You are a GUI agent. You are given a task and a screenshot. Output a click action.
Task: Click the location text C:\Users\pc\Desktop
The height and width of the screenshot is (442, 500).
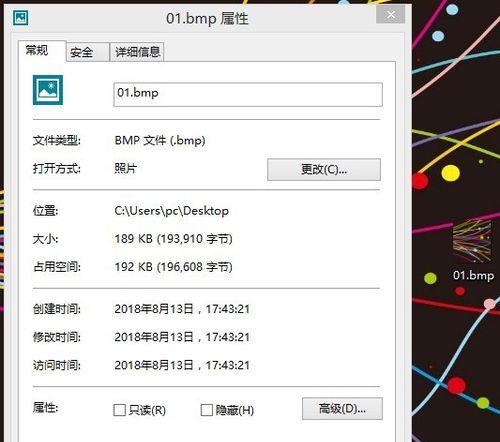click(171, 211)
